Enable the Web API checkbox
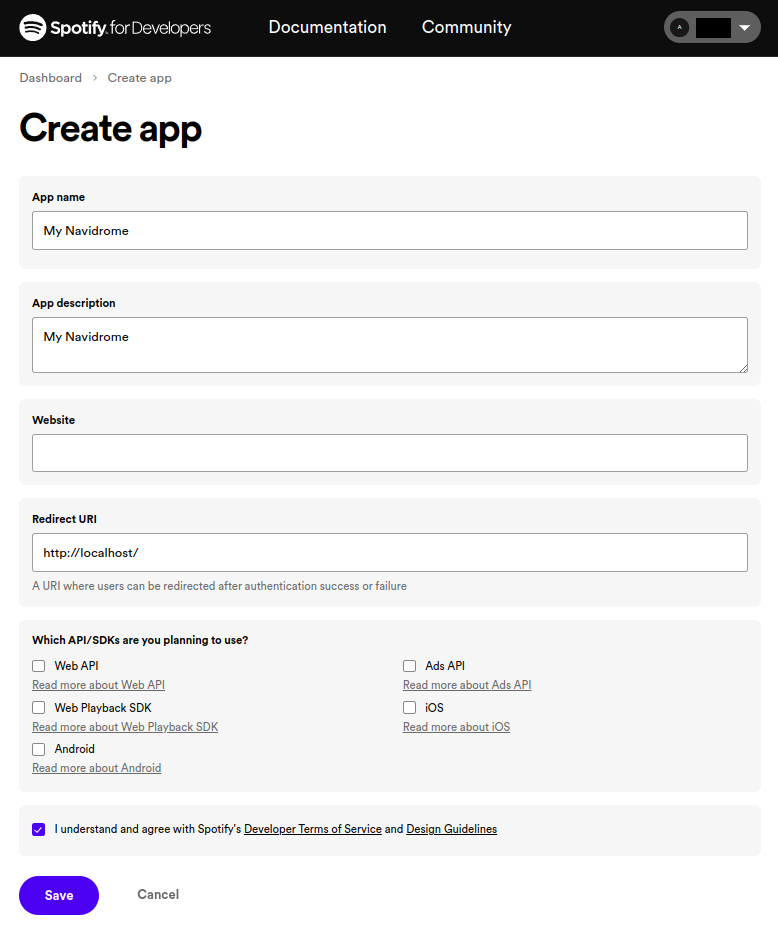 point(39,666)
